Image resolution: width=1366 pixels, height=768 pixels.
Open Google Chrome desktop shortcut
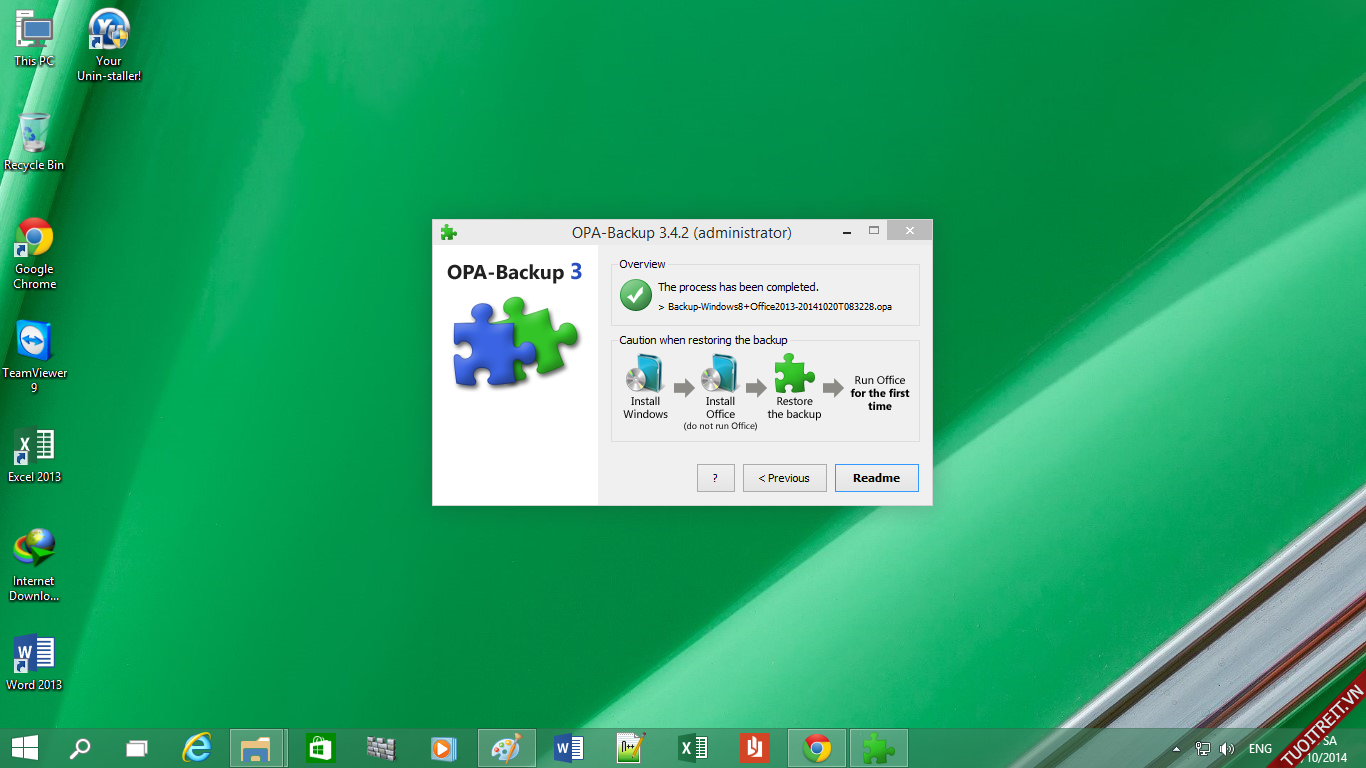(34, 238)
